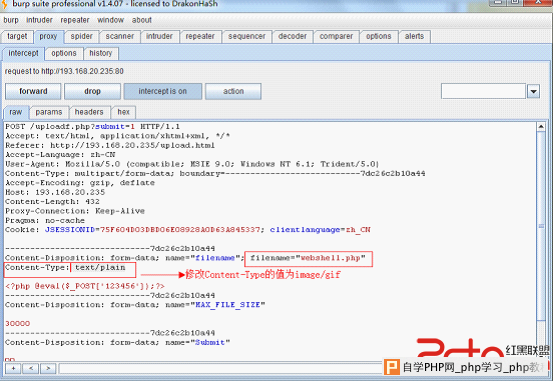Click the forward button
The image size is (553, 381).
pos(33,91)
